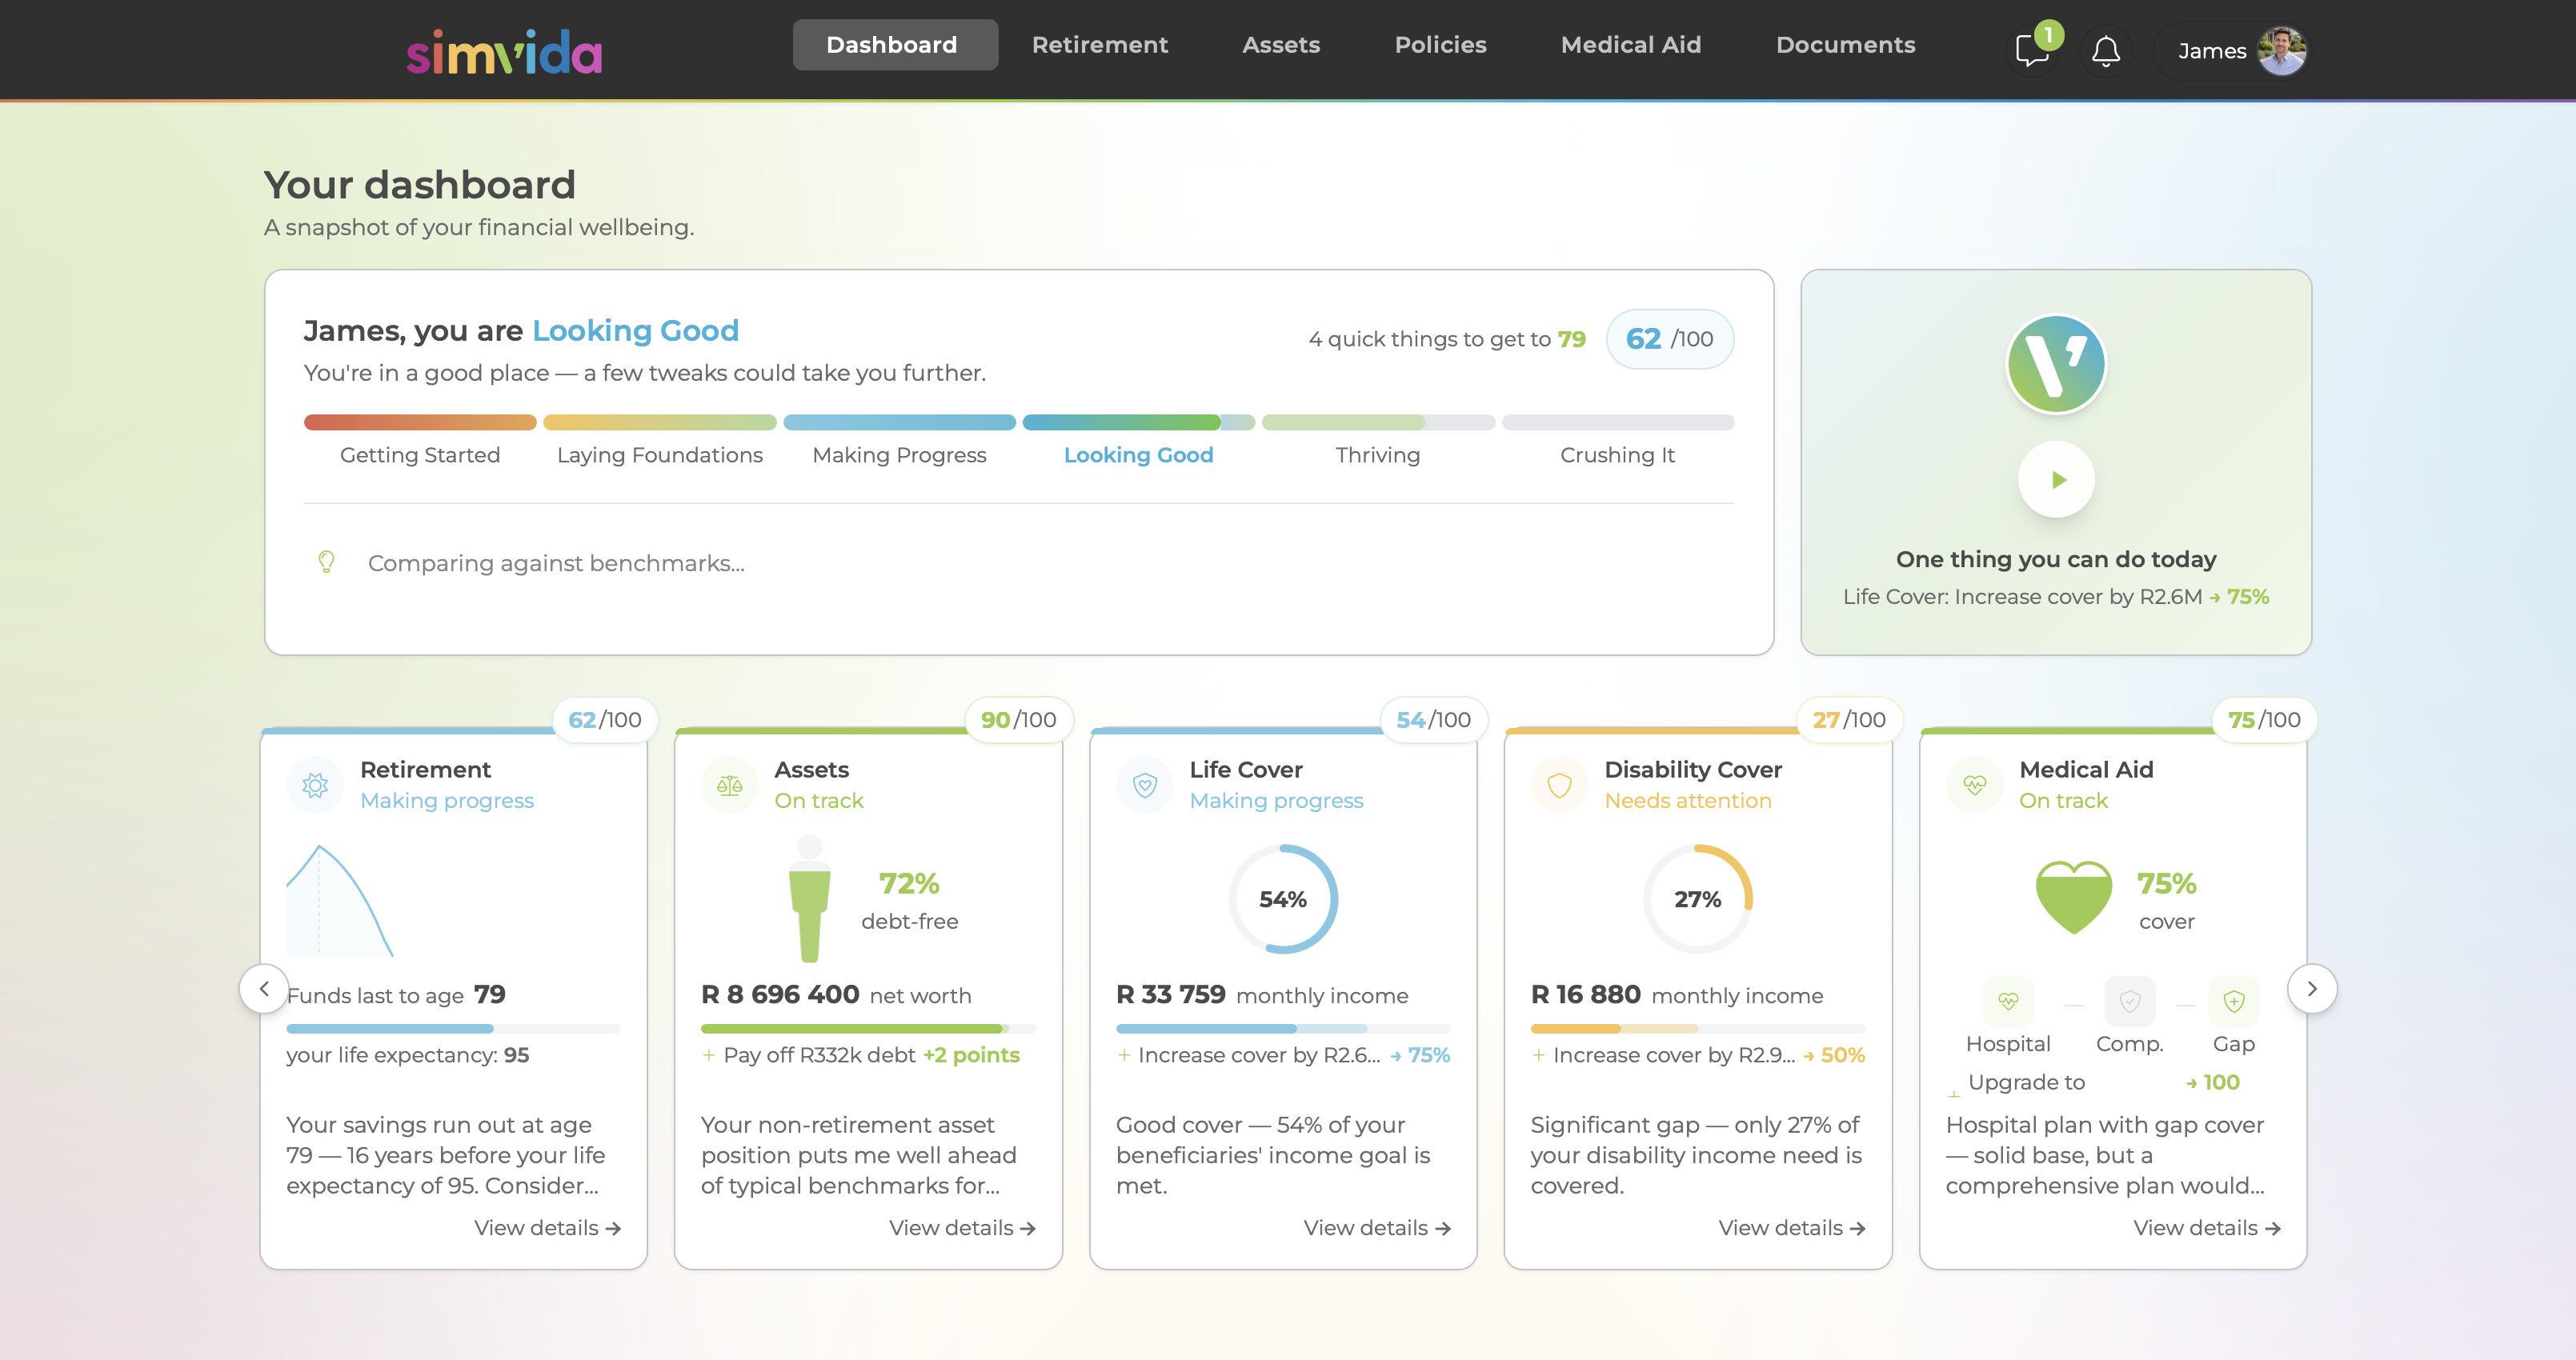Screen dimensions: 2576x1360
Task: Click James's profile avatar photo
Action: click(x=2282, y=50)
